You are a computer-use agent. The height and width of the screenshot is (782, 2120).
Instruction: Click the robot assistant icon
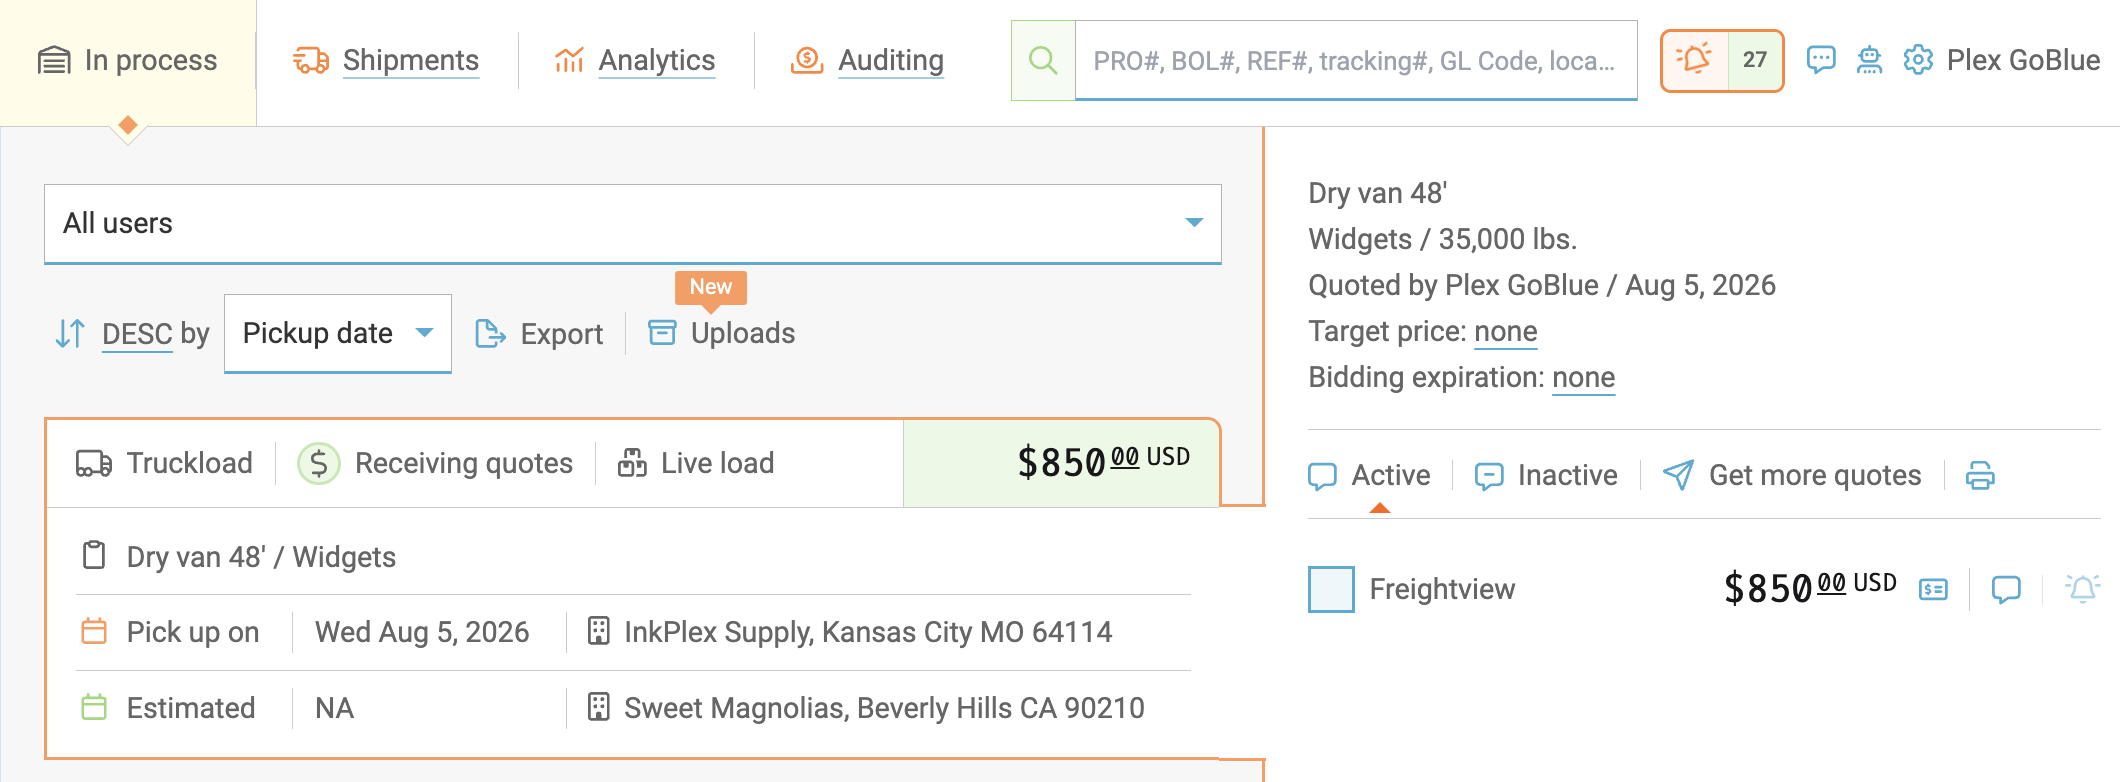tap(1869, 60)
